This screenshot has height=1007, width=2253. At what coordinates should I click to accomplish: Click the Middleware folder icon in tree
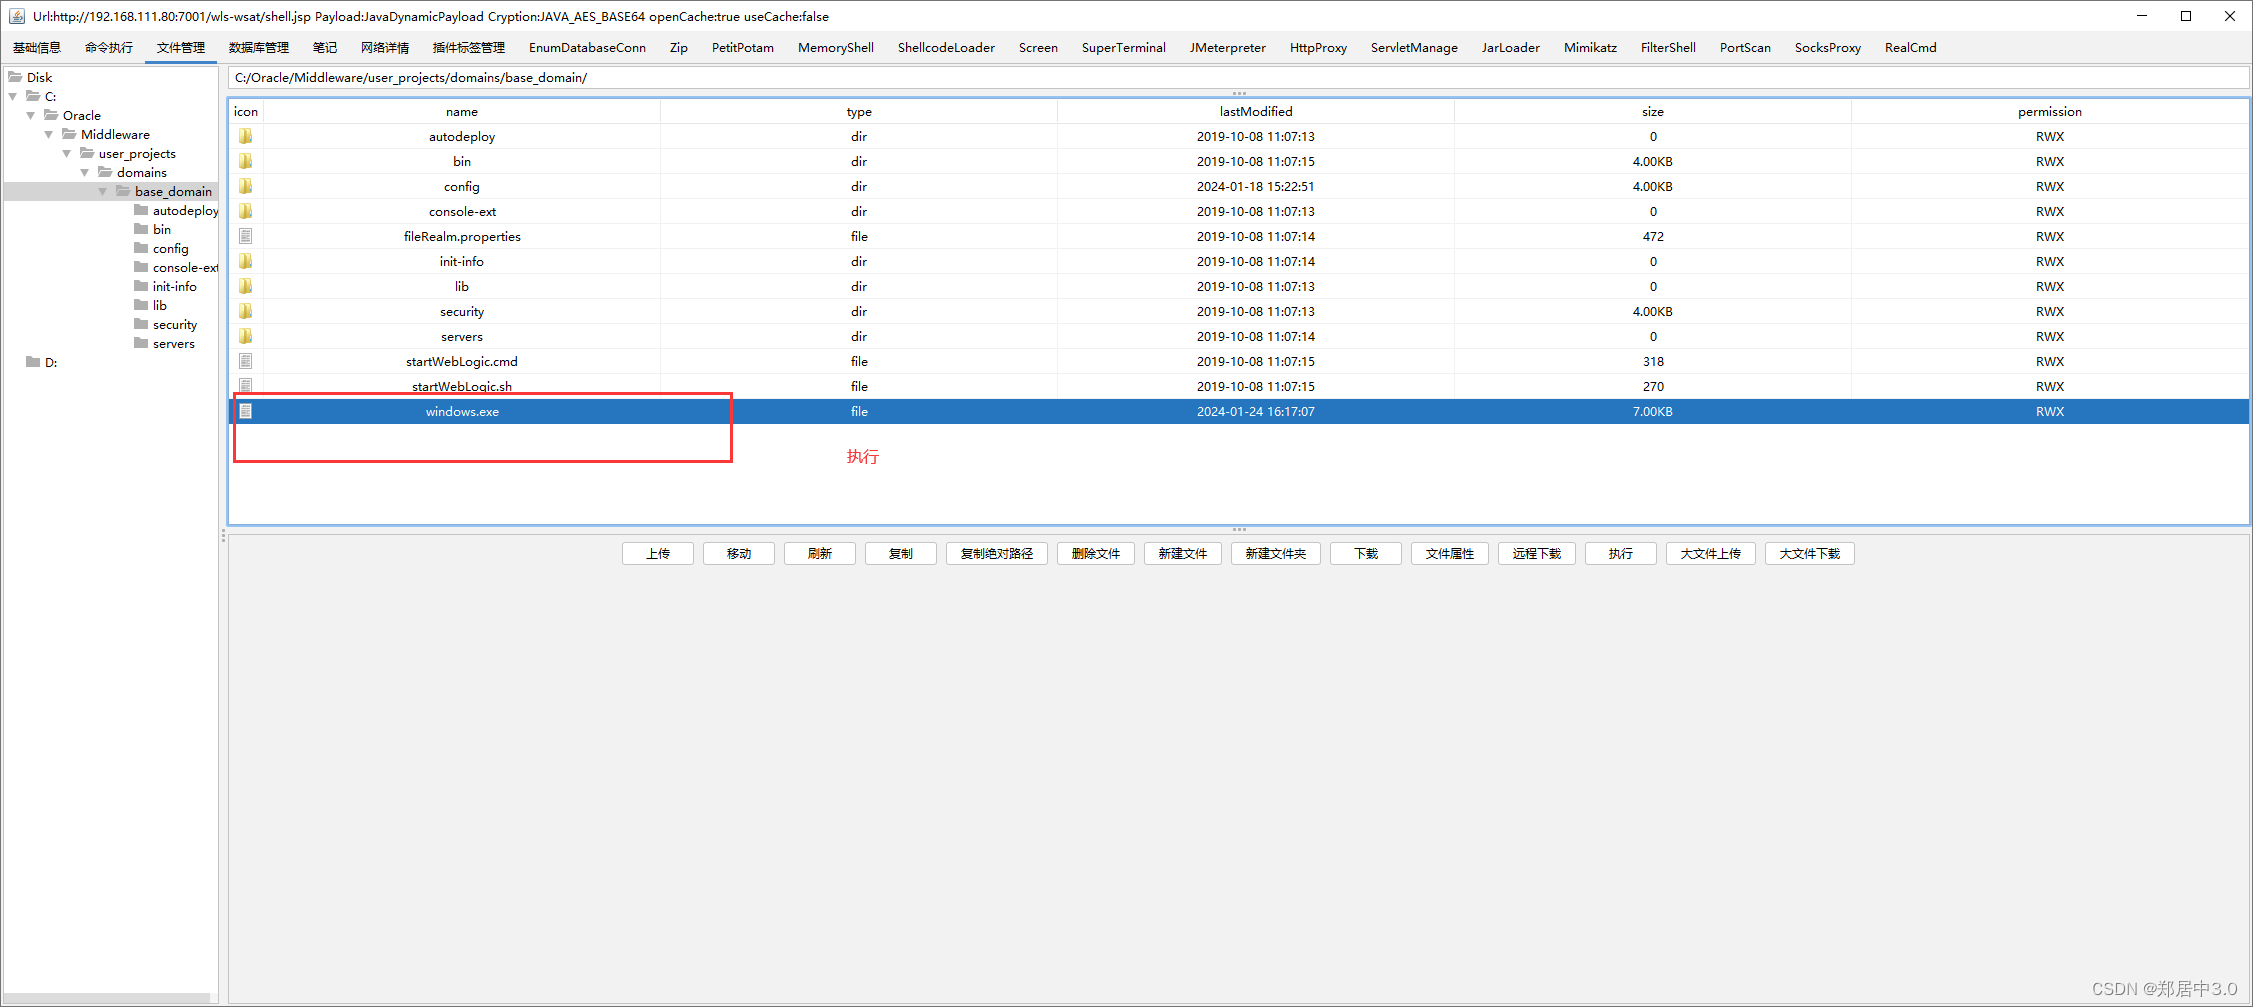(69, 134)
